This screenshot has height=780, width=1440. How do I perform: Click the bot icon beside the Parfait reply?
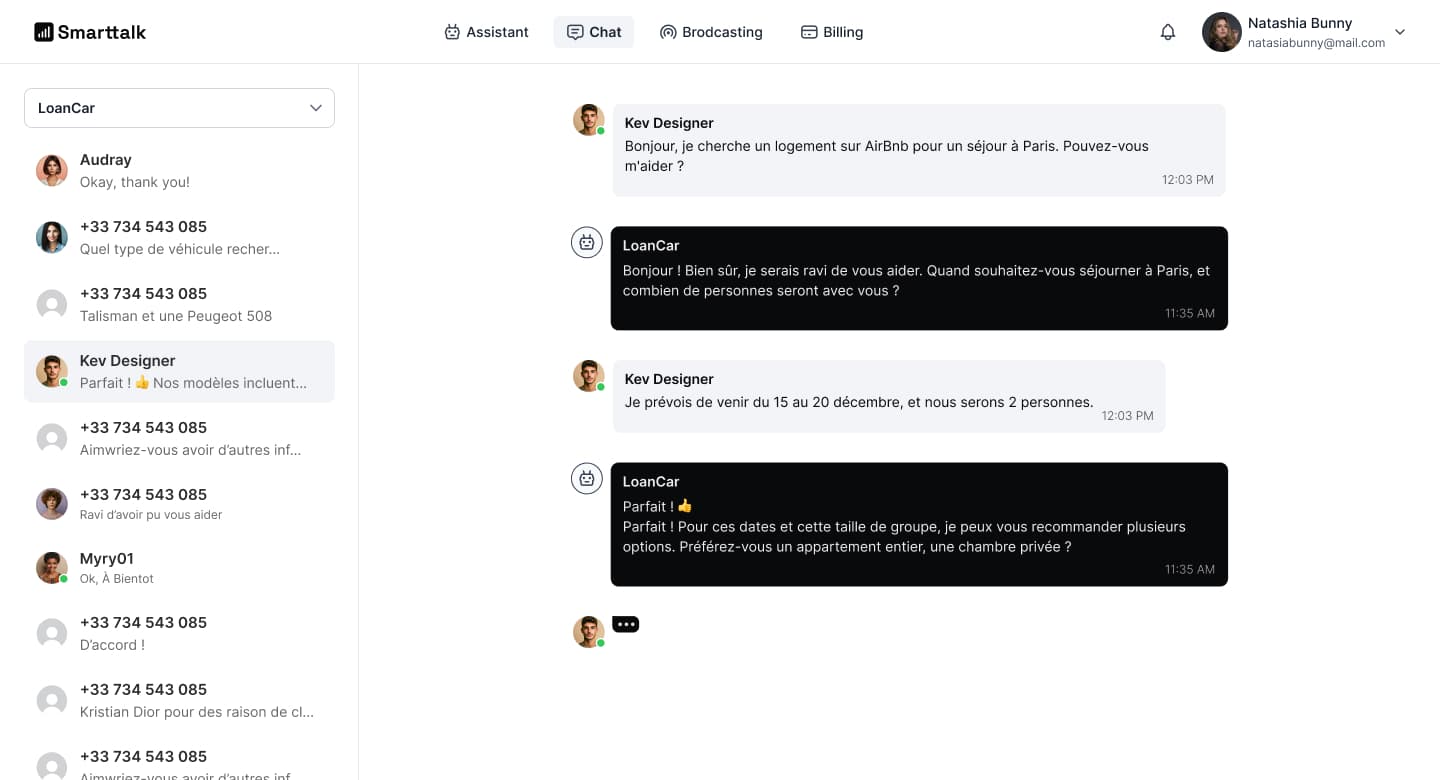(587, 478)
